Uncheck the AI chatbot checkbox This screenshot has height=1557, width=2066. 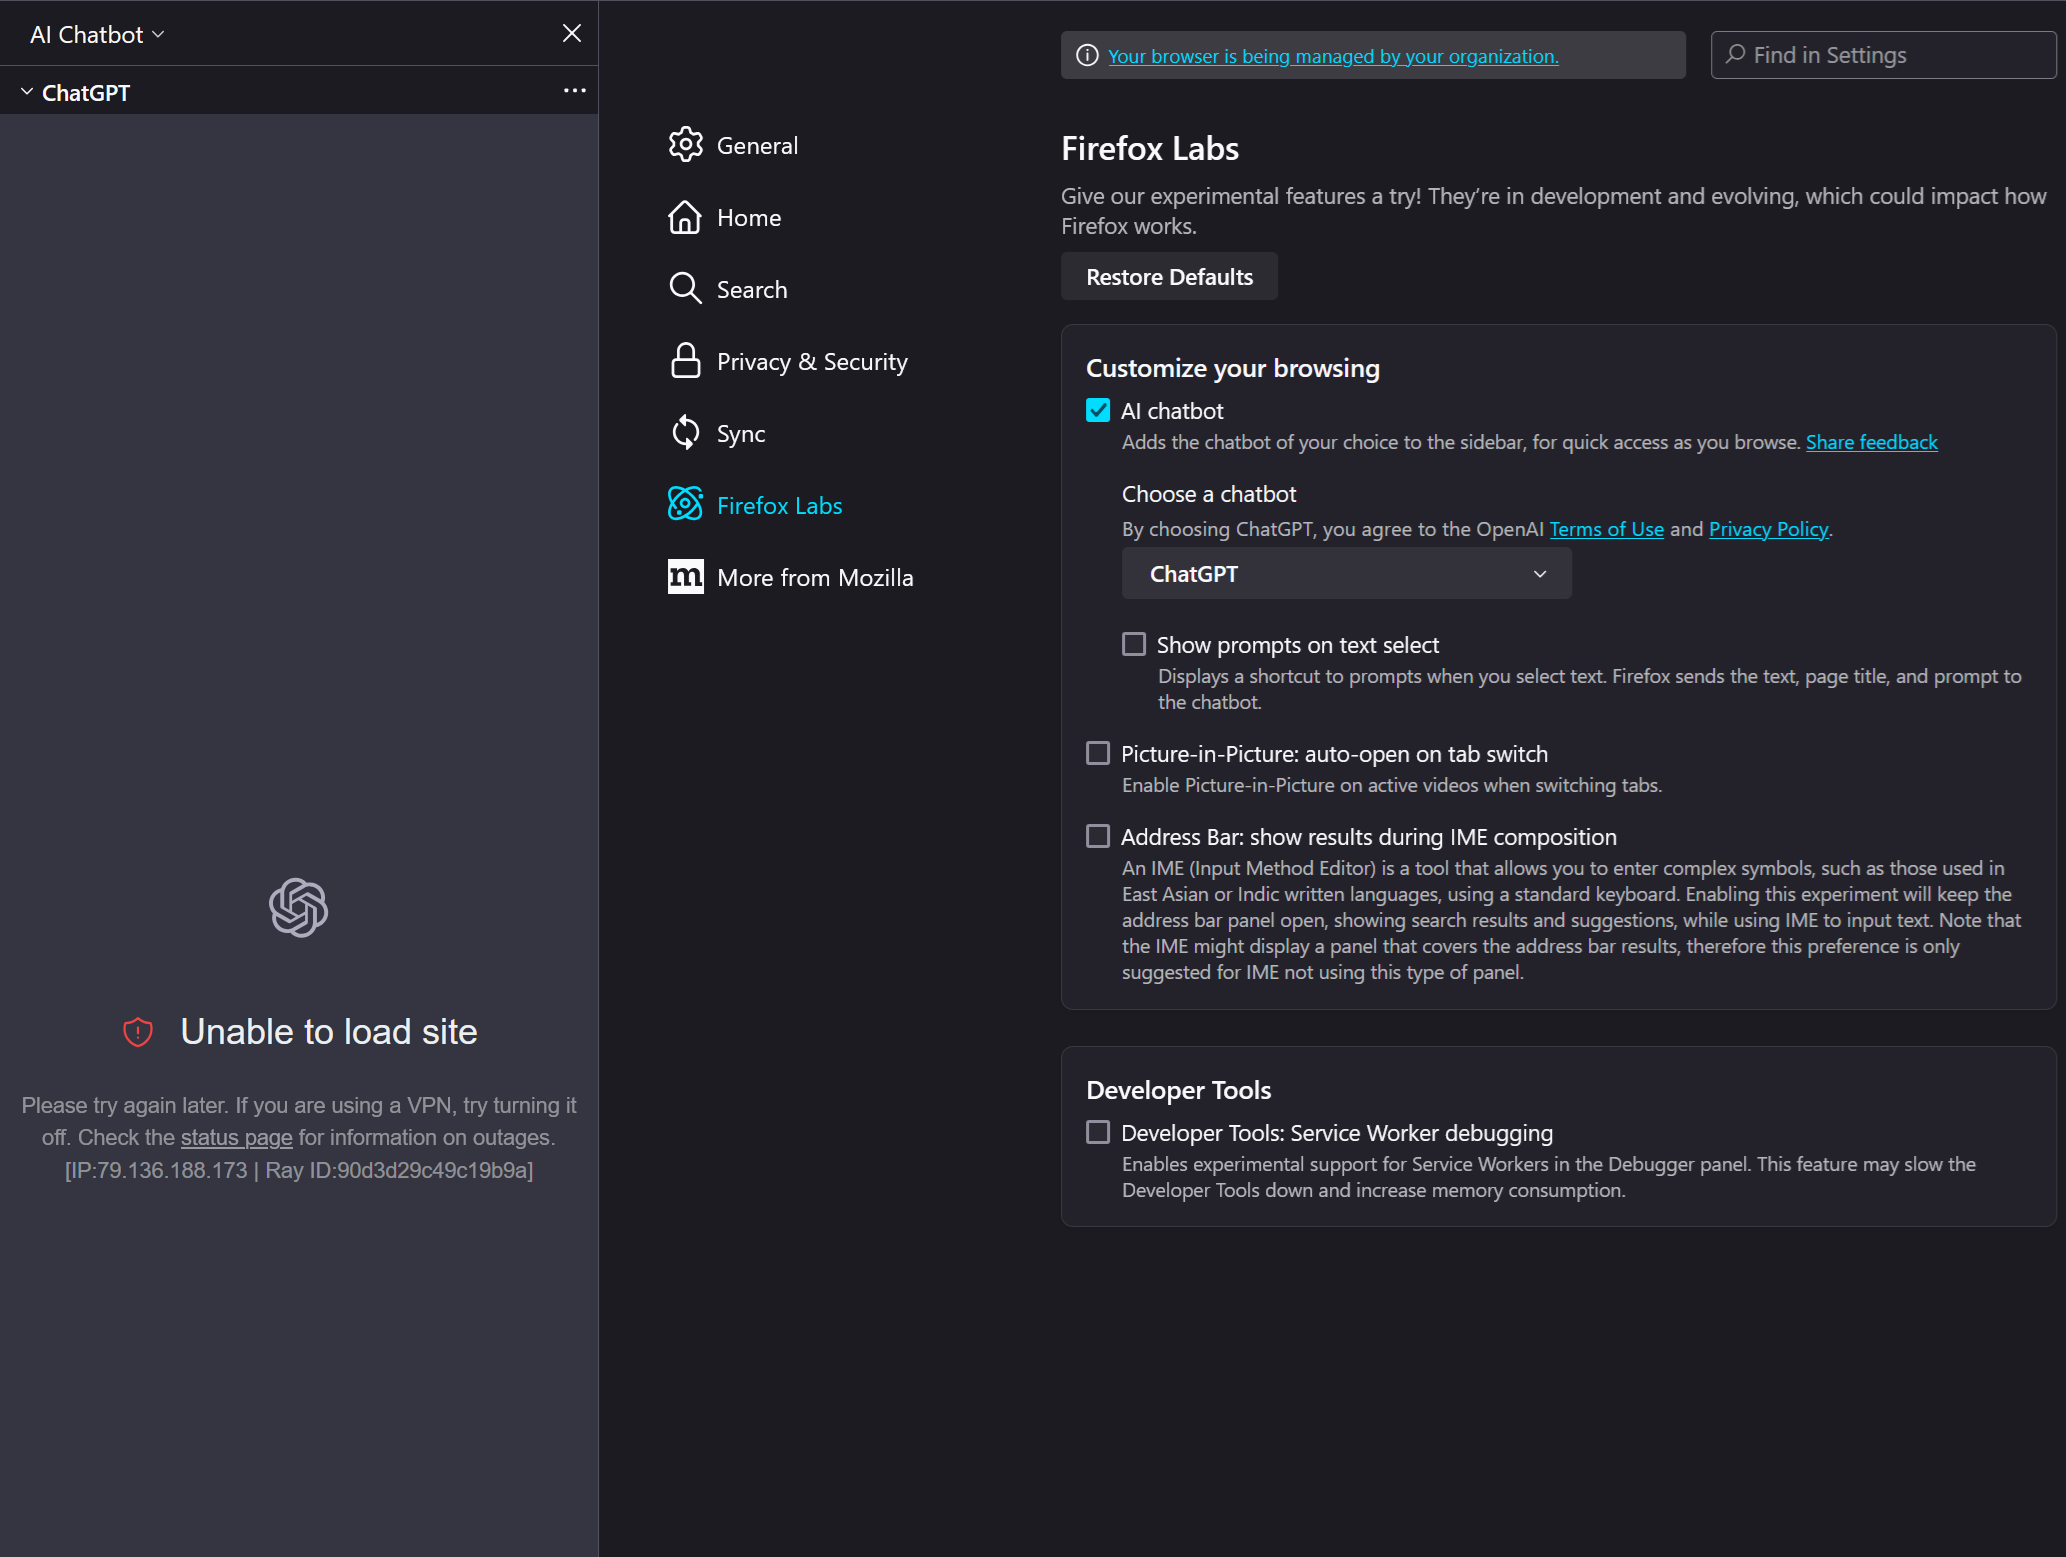pos(1098,411)
